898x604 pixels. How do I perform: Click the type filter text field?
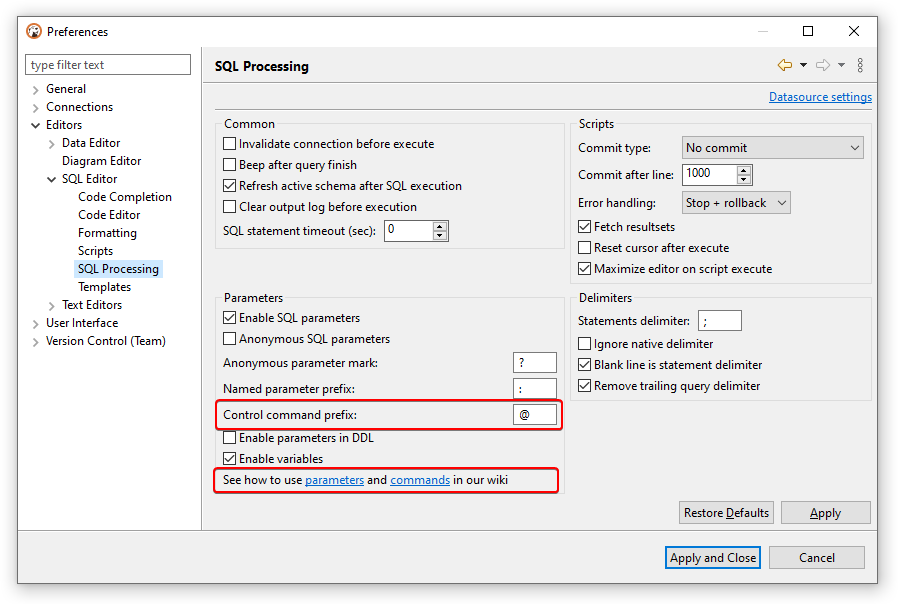point(107,64)
